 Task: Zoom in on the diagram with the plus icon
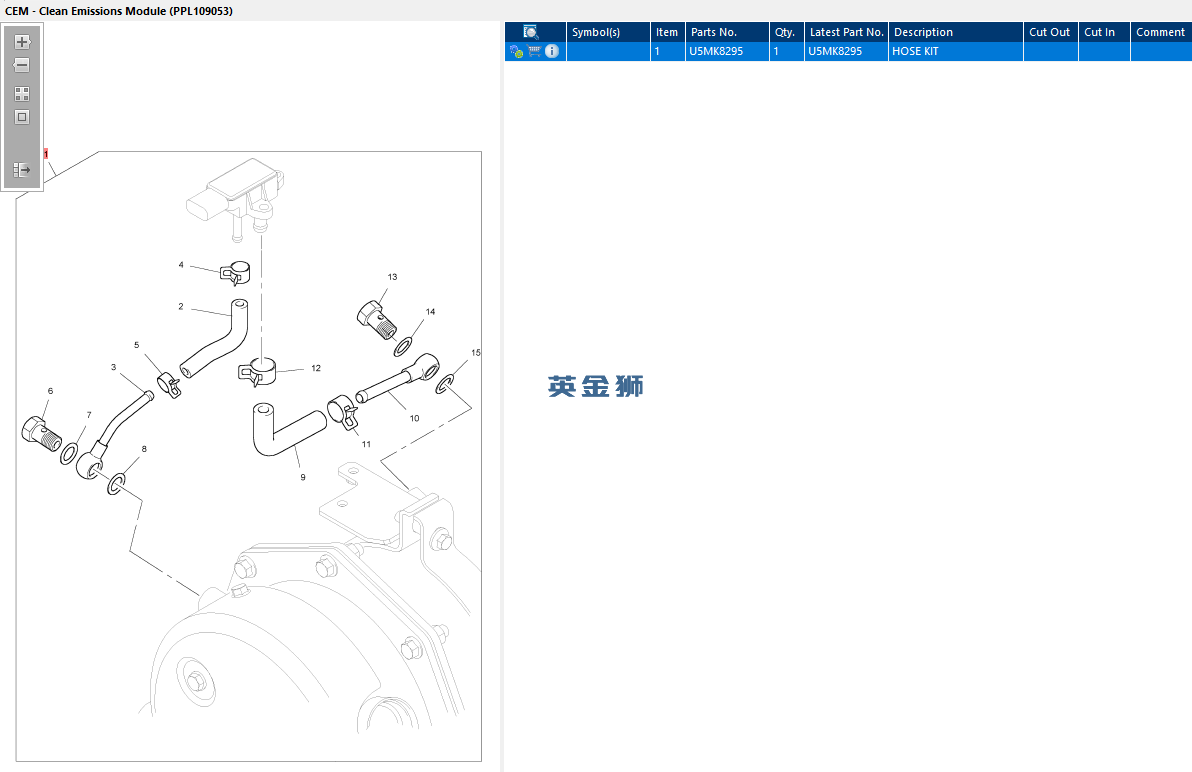click(x=22, y=42)
